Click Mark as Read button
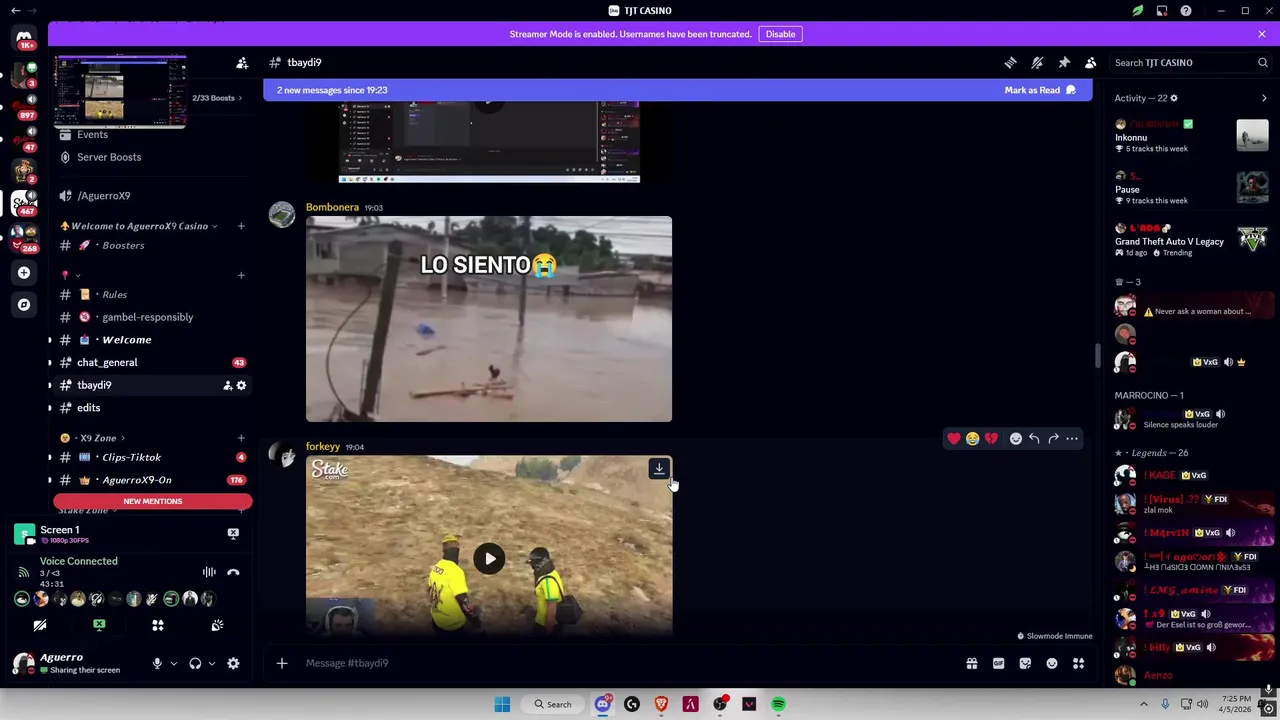Viewport: 1280px width, 720px height. click(1040, 90)
